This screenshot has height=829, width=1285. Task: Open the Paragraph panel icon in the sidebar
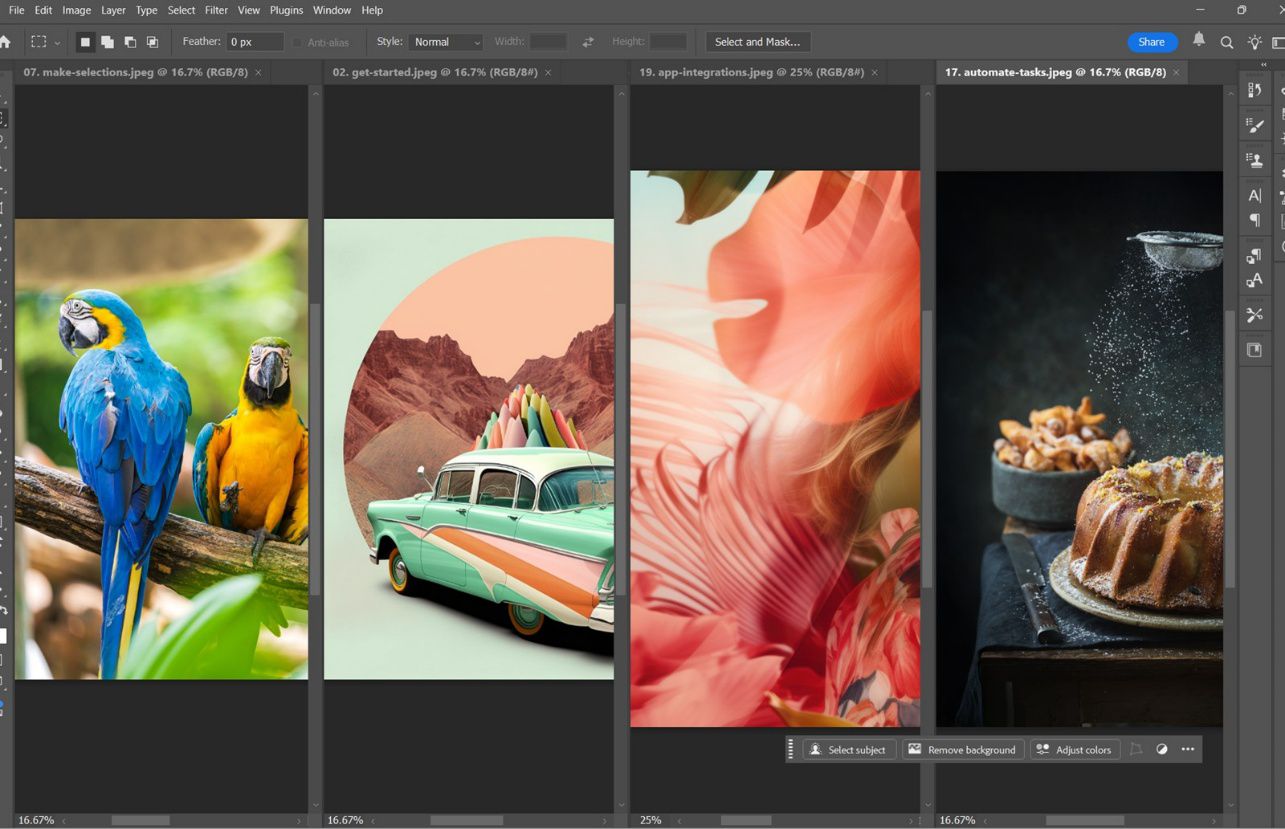pos(1255,221)
